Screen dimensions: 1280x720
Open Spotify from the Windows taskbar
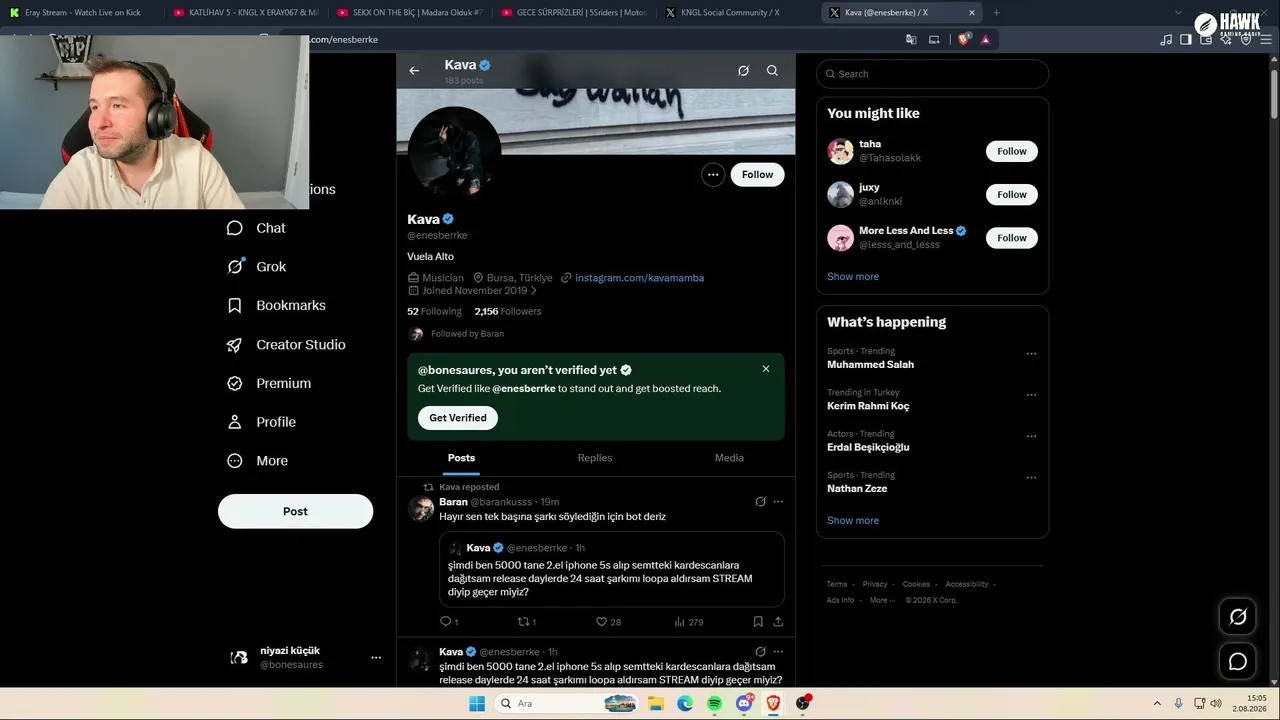(x=714, y=703)
